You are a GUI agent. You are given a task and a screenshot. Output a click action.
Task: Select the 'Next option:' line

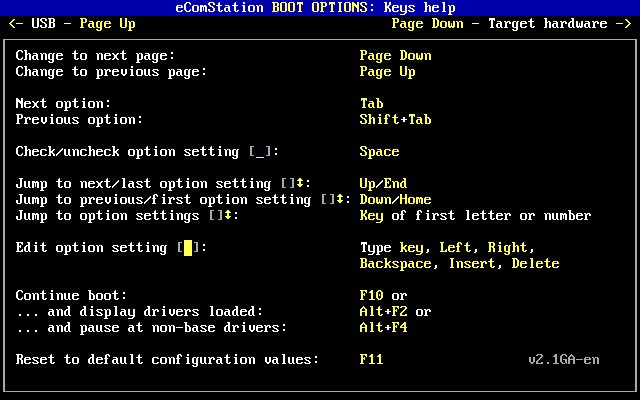pos(63,104)
